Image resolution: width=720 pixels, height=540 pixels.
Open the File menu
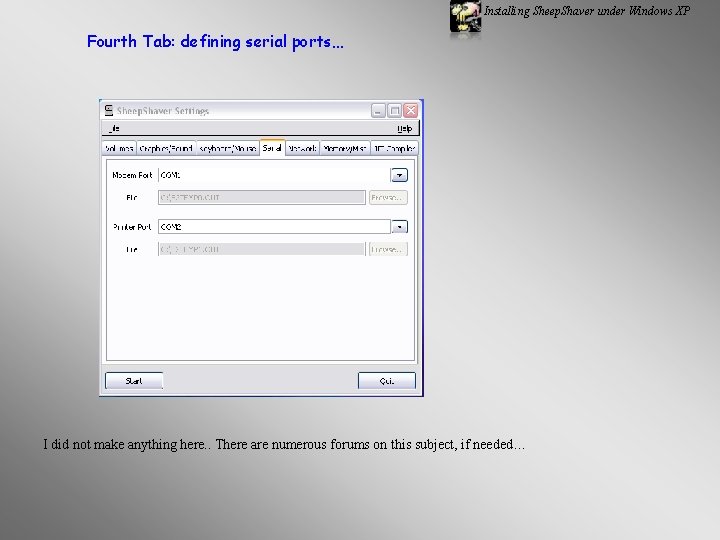tap(114, 129)
